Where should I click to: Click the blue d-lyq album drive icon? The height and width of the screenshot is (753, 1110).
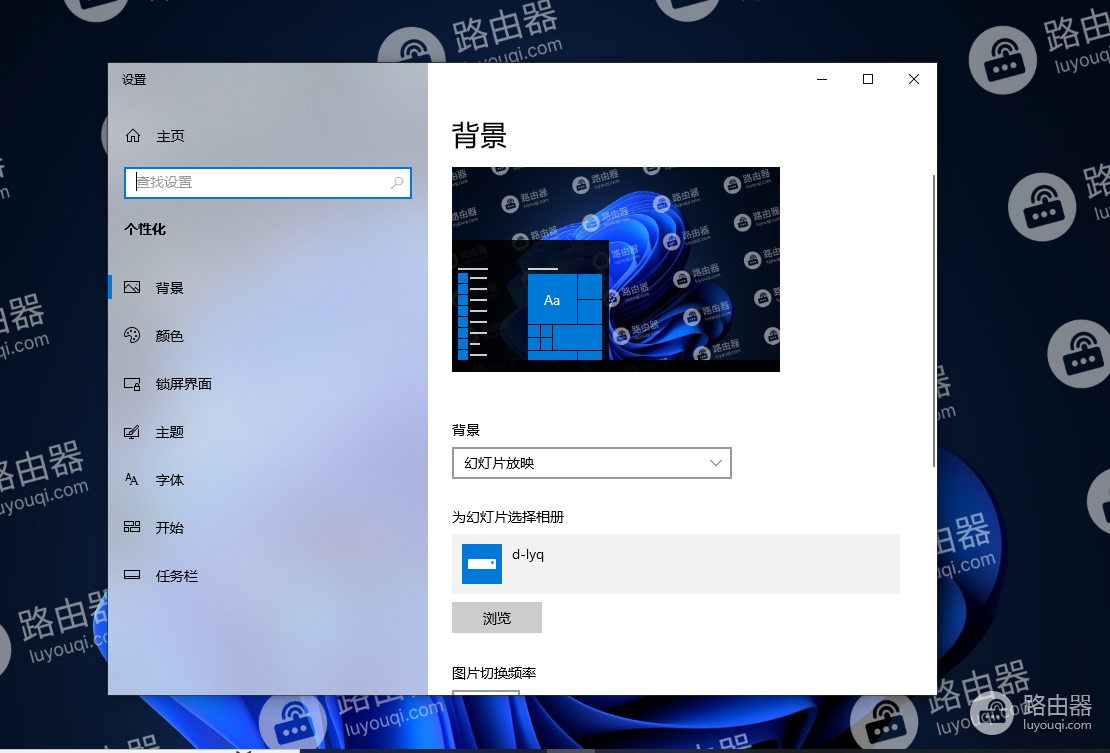coord(482,564)
